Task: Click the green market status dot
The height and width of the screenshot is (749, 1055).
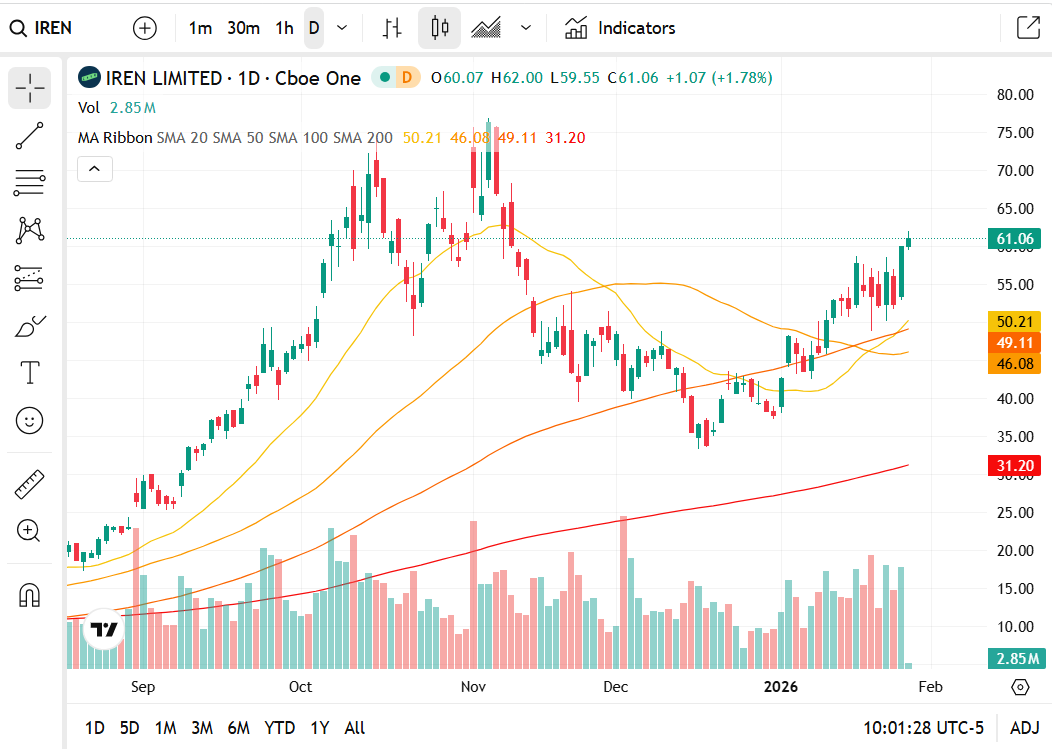Action: pos(385,77)
